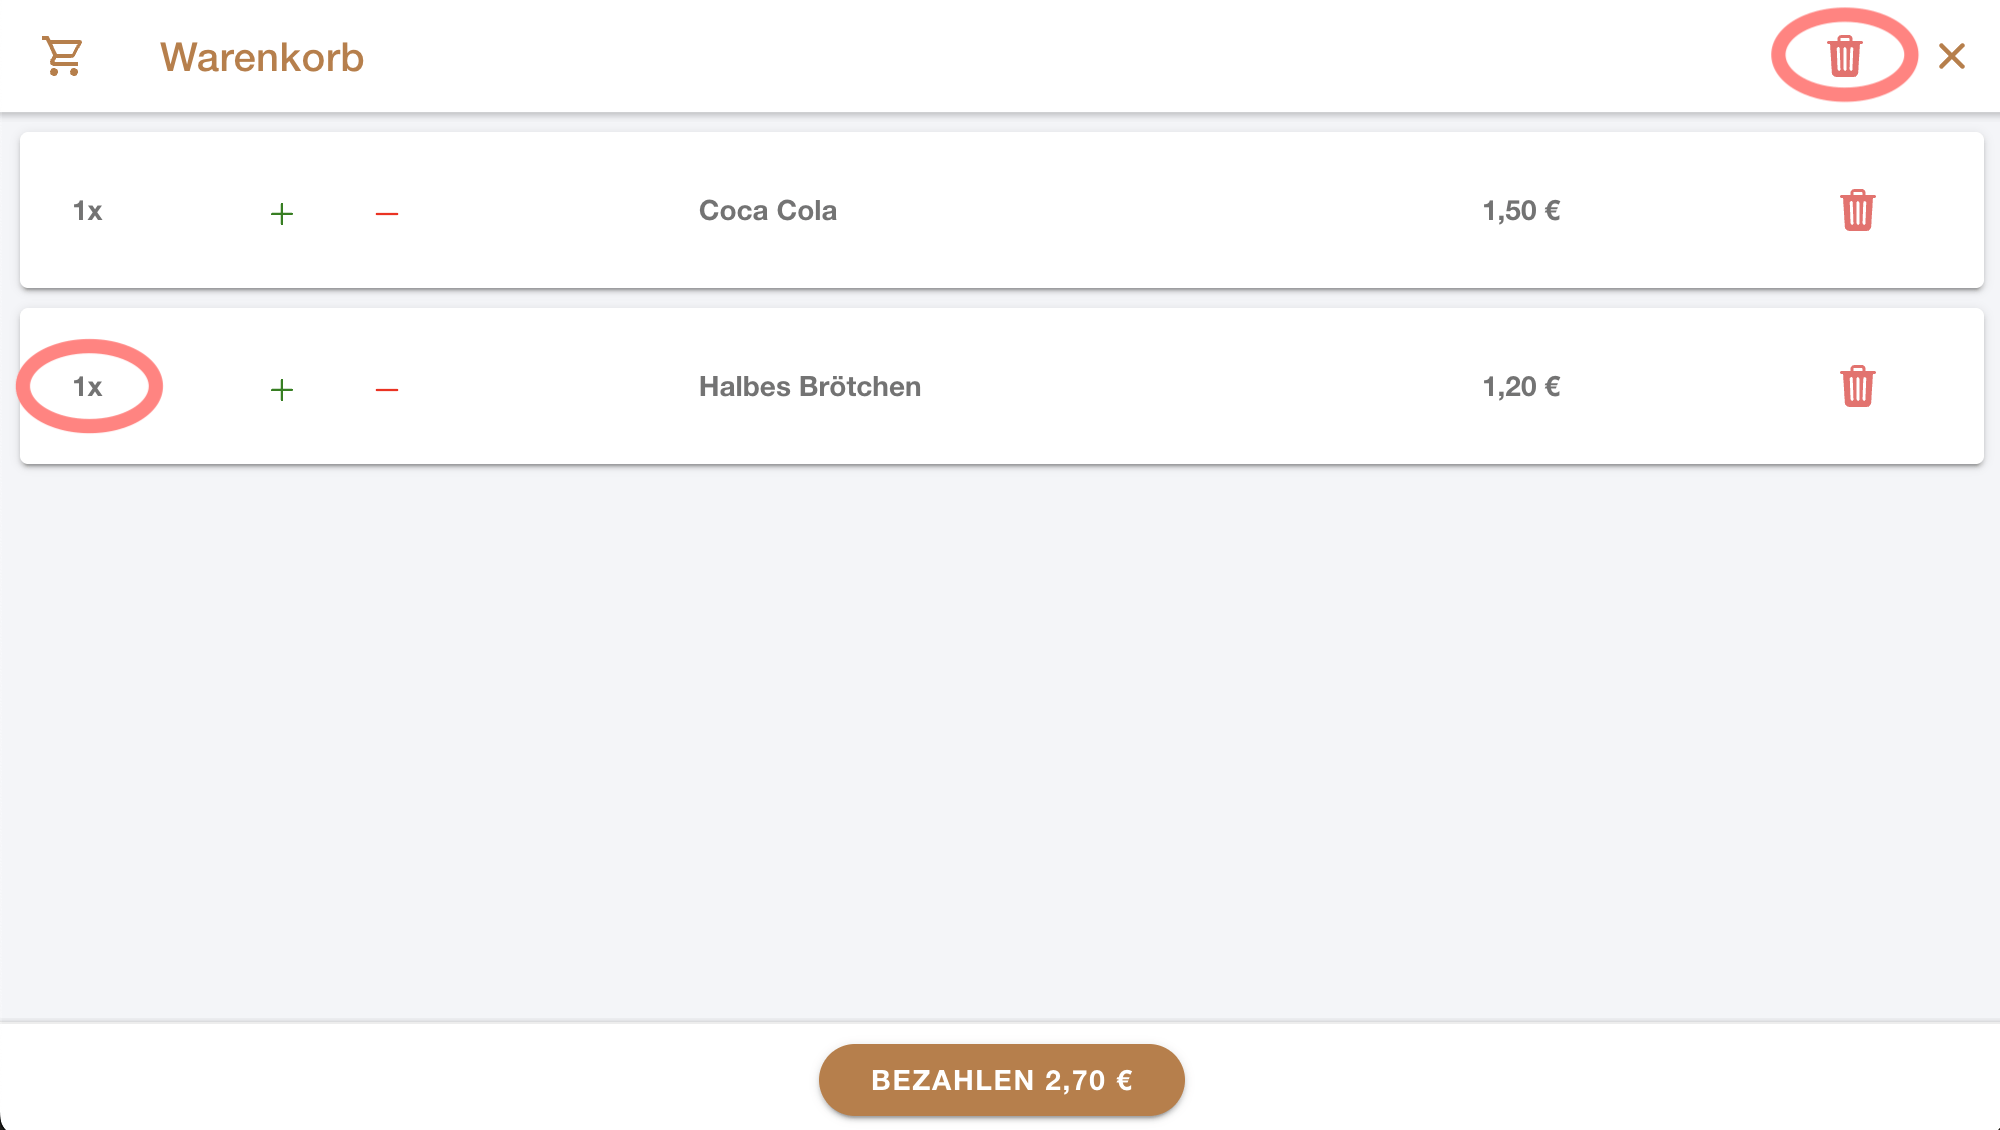Click the 1,20 € price

coord(1521,387)
